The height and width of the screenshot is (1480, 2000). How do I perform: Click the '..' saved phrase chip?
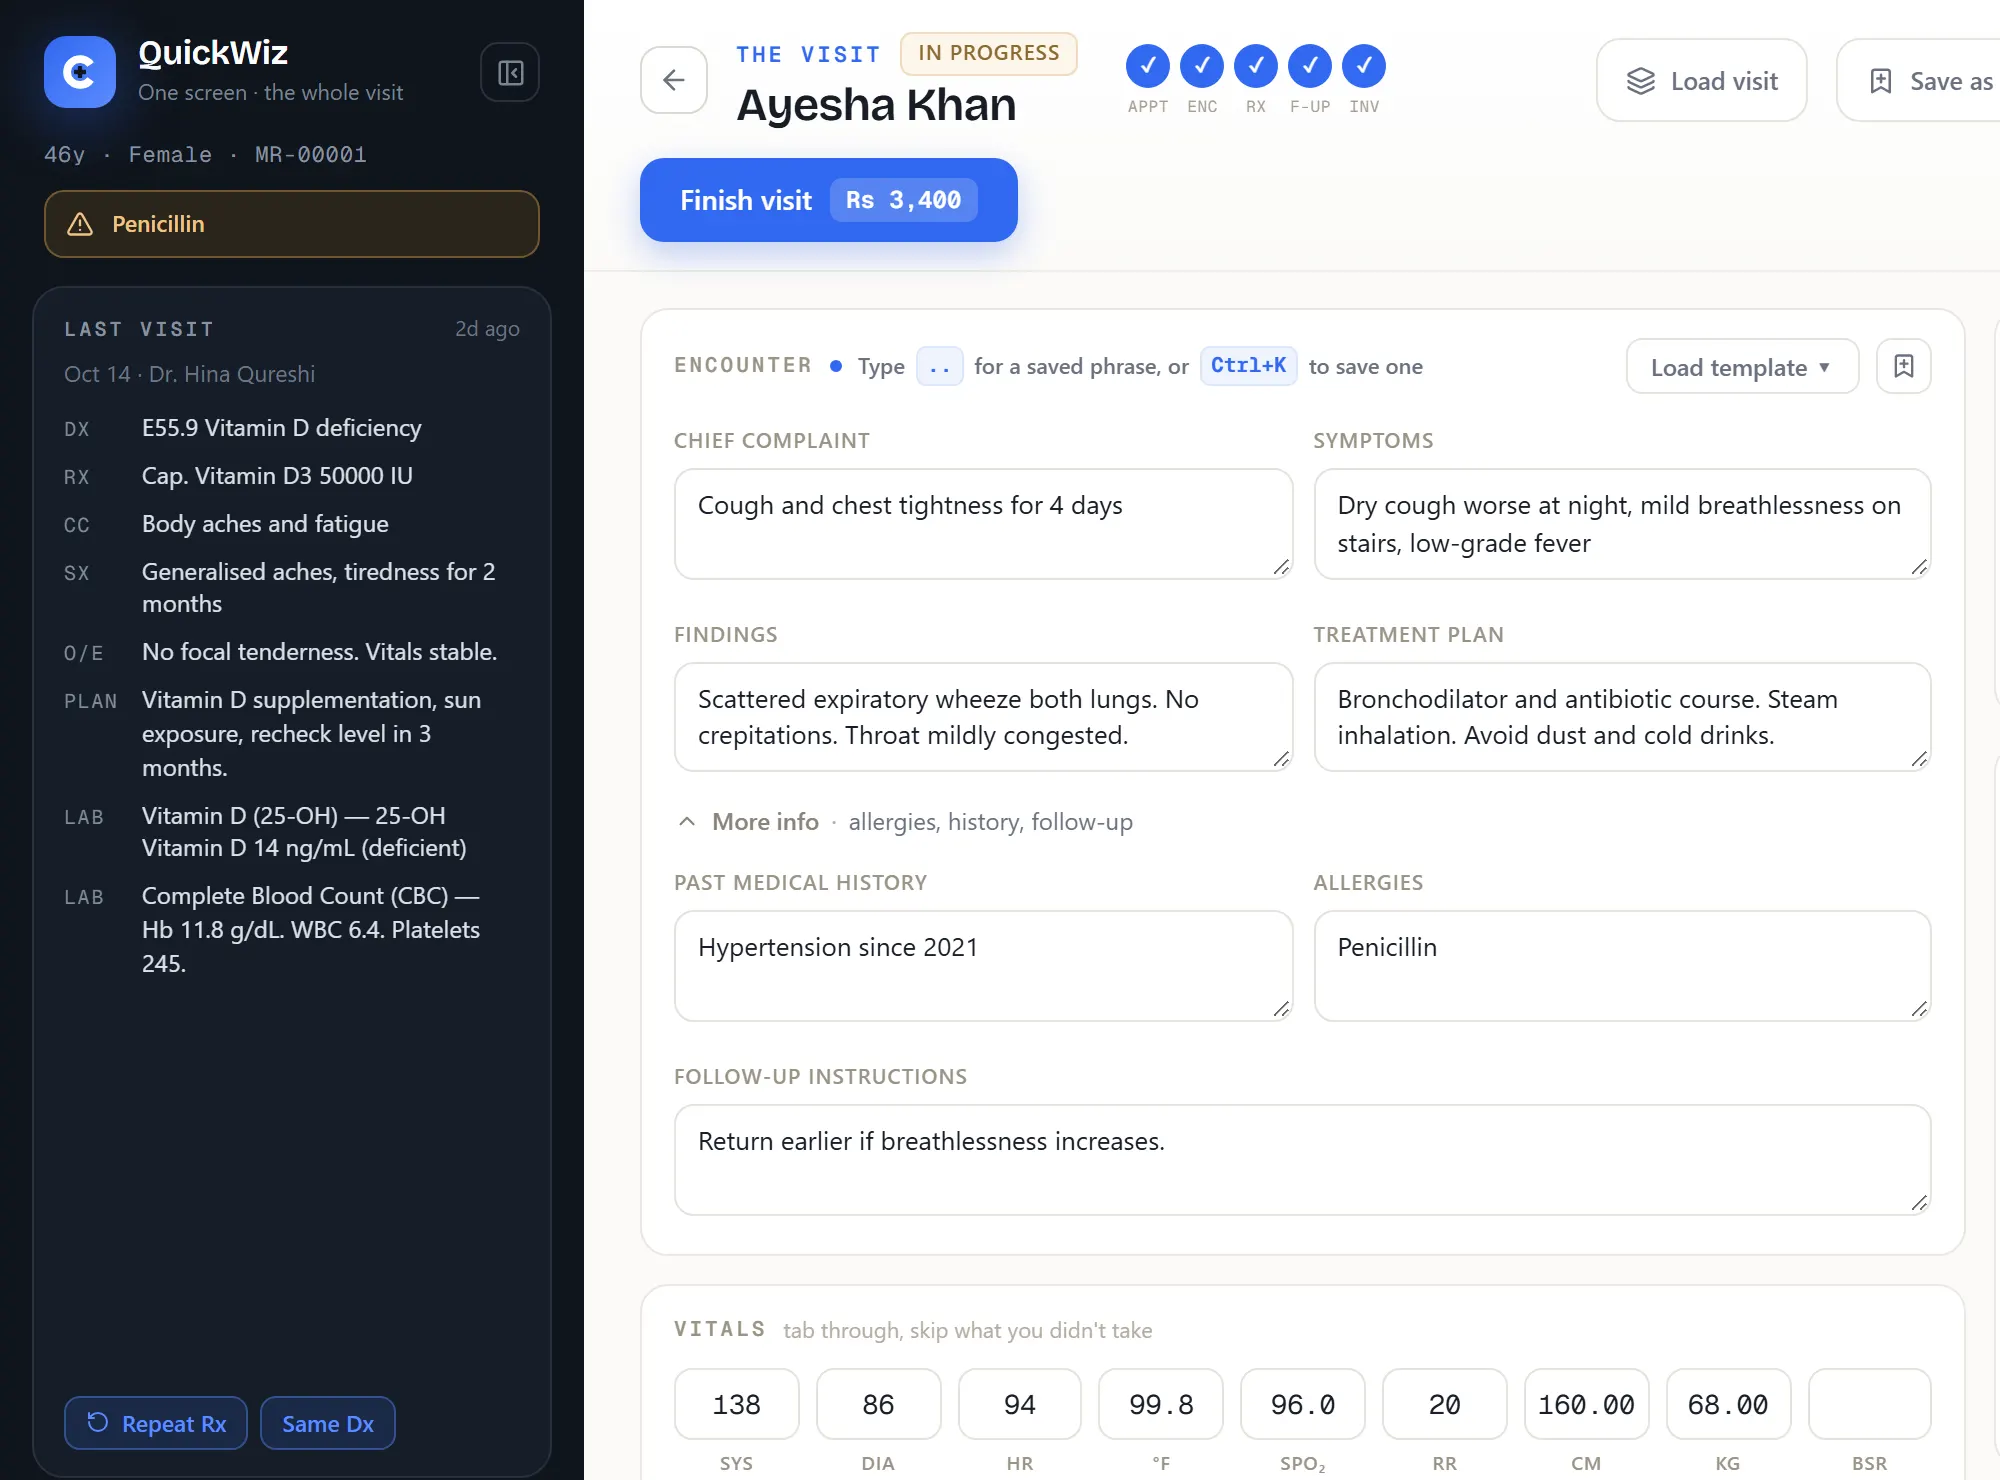point(940,366)
